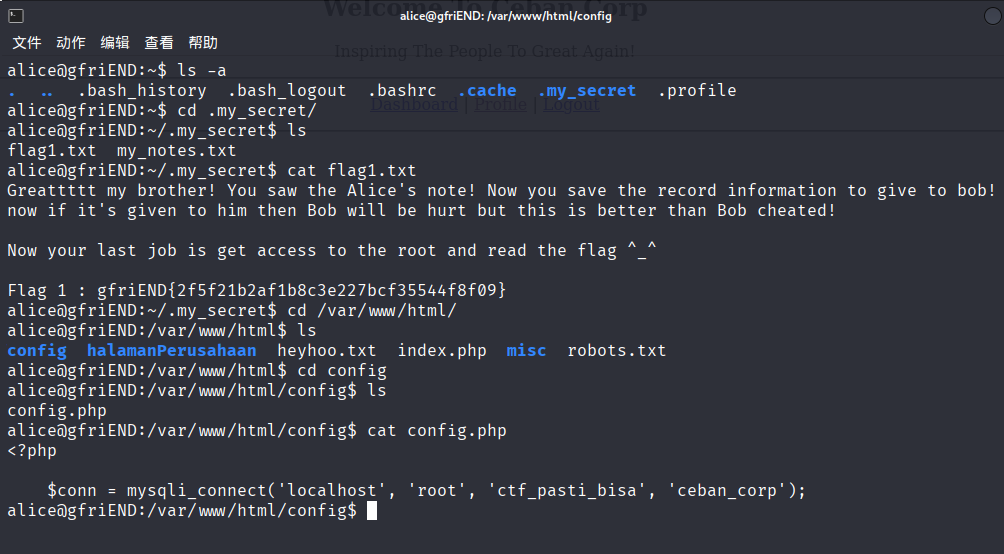
Task: Click the block cursor at the last prompt
Action: pyautogui.click(x=371, y=510)
